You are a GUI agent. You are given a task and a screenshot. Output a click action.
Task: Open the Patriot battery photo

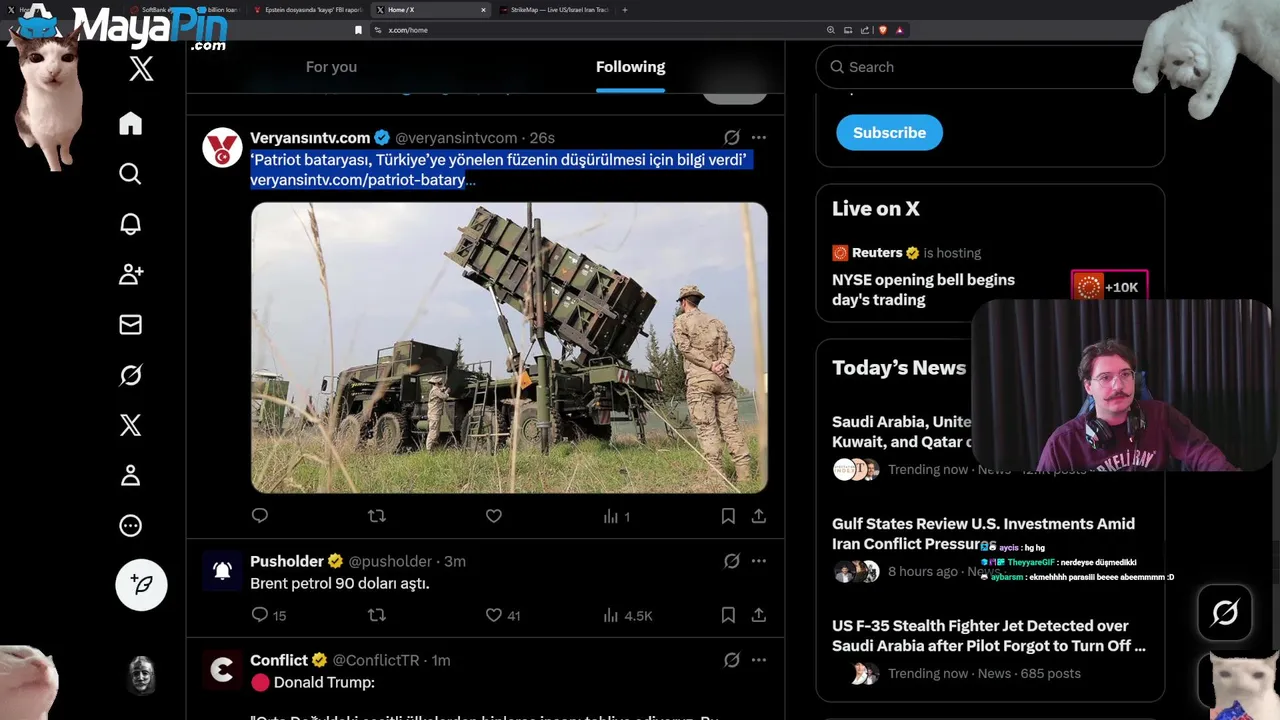[x=509, y=348]
